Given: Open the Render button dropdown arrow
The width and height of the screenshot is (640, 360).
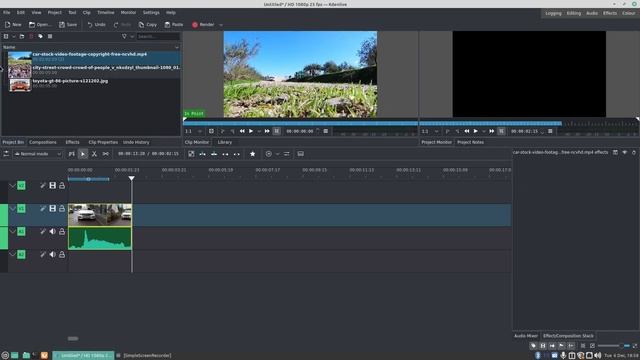Looking at the screenshot, I should (221, 25).
